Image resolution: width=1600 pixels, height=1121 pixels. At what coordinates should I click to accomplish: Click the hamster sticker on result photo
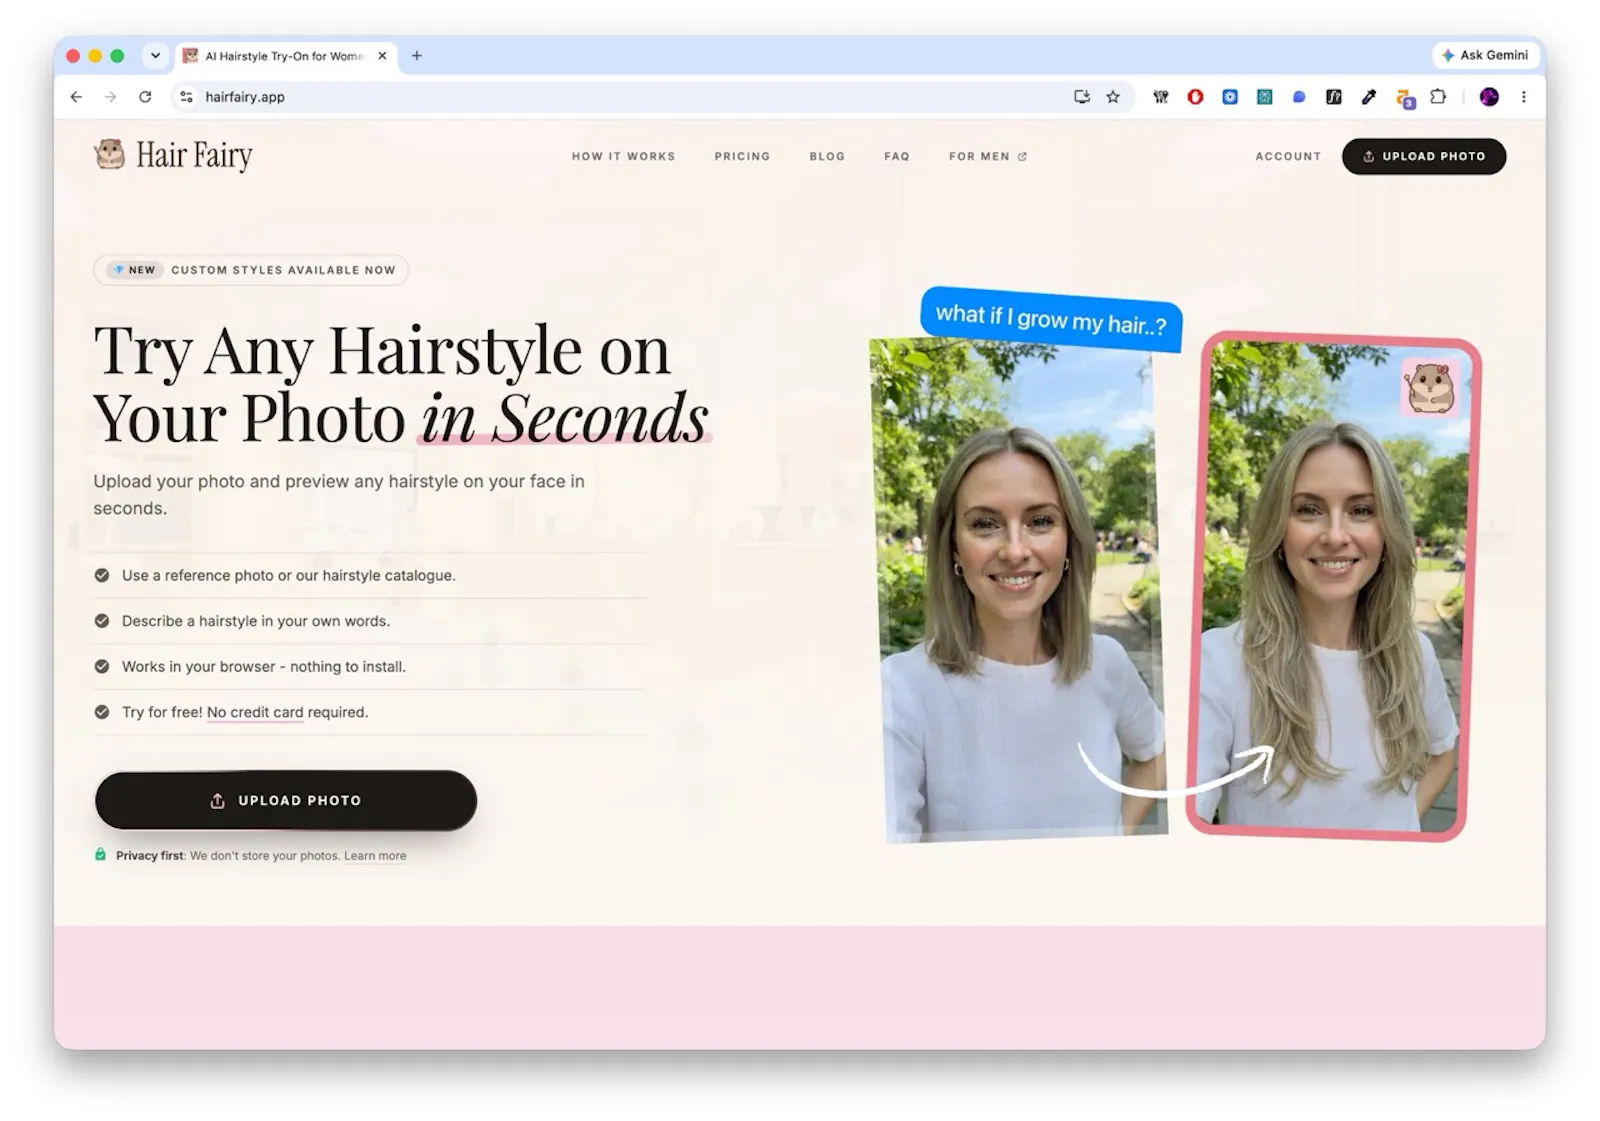click(1430, 387)
